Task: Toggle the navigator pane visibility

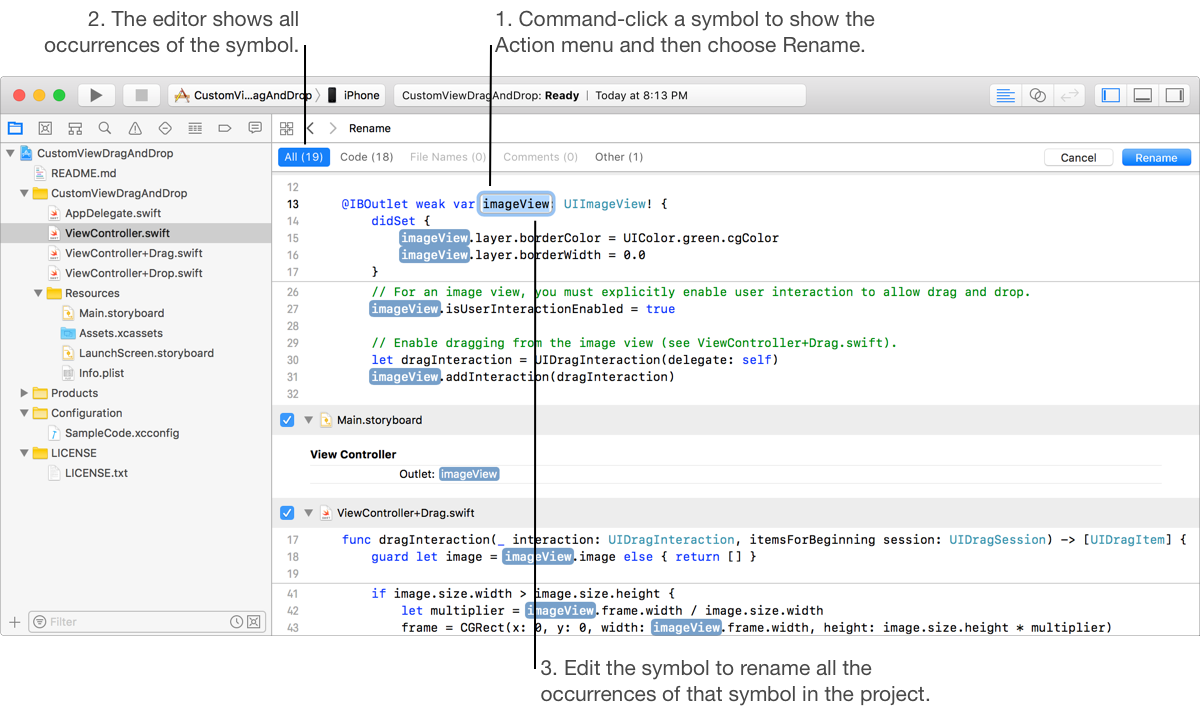Action: pos(1110,95)
